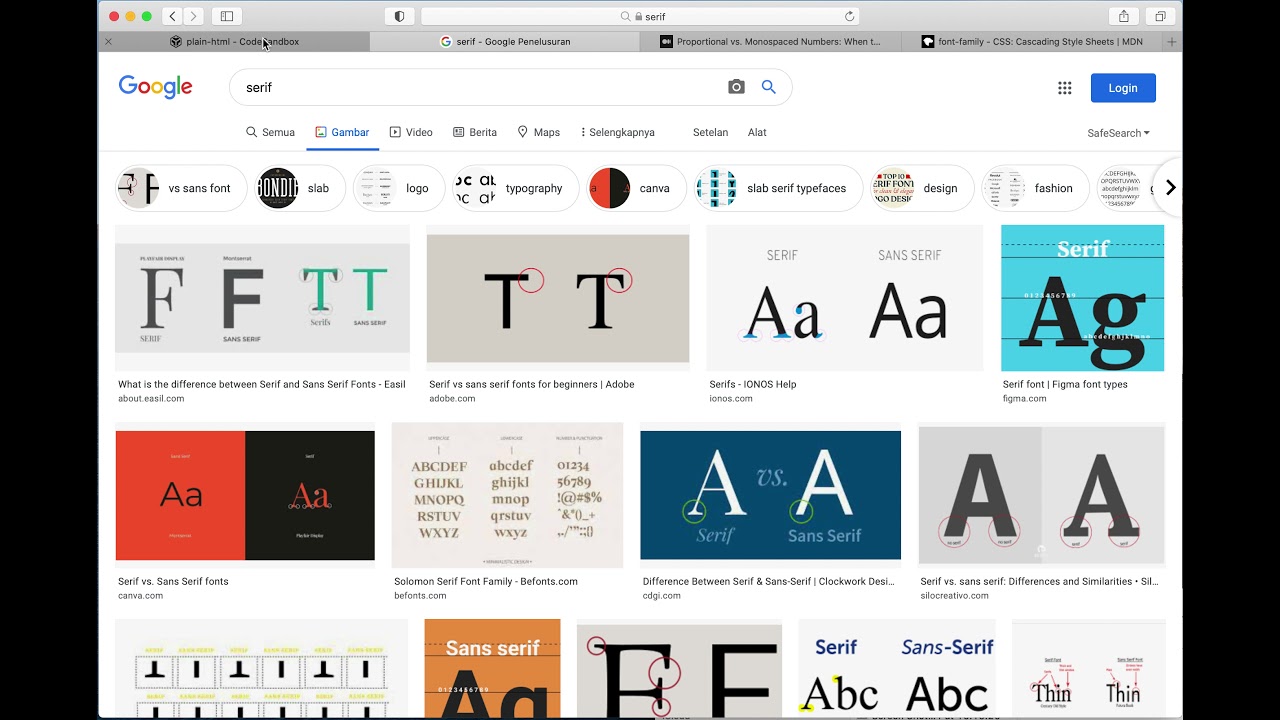Open Solomon Serif Font Family image
Screen dimensions: 1280x720
(x=507, y=495)
